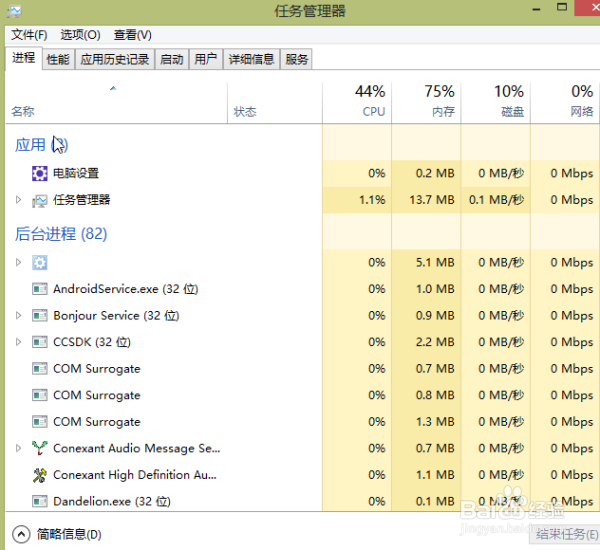The width and height of the screenshot is (600, 550).
Task: Click the unnamed gear background process icon
Action: [39, 263]
